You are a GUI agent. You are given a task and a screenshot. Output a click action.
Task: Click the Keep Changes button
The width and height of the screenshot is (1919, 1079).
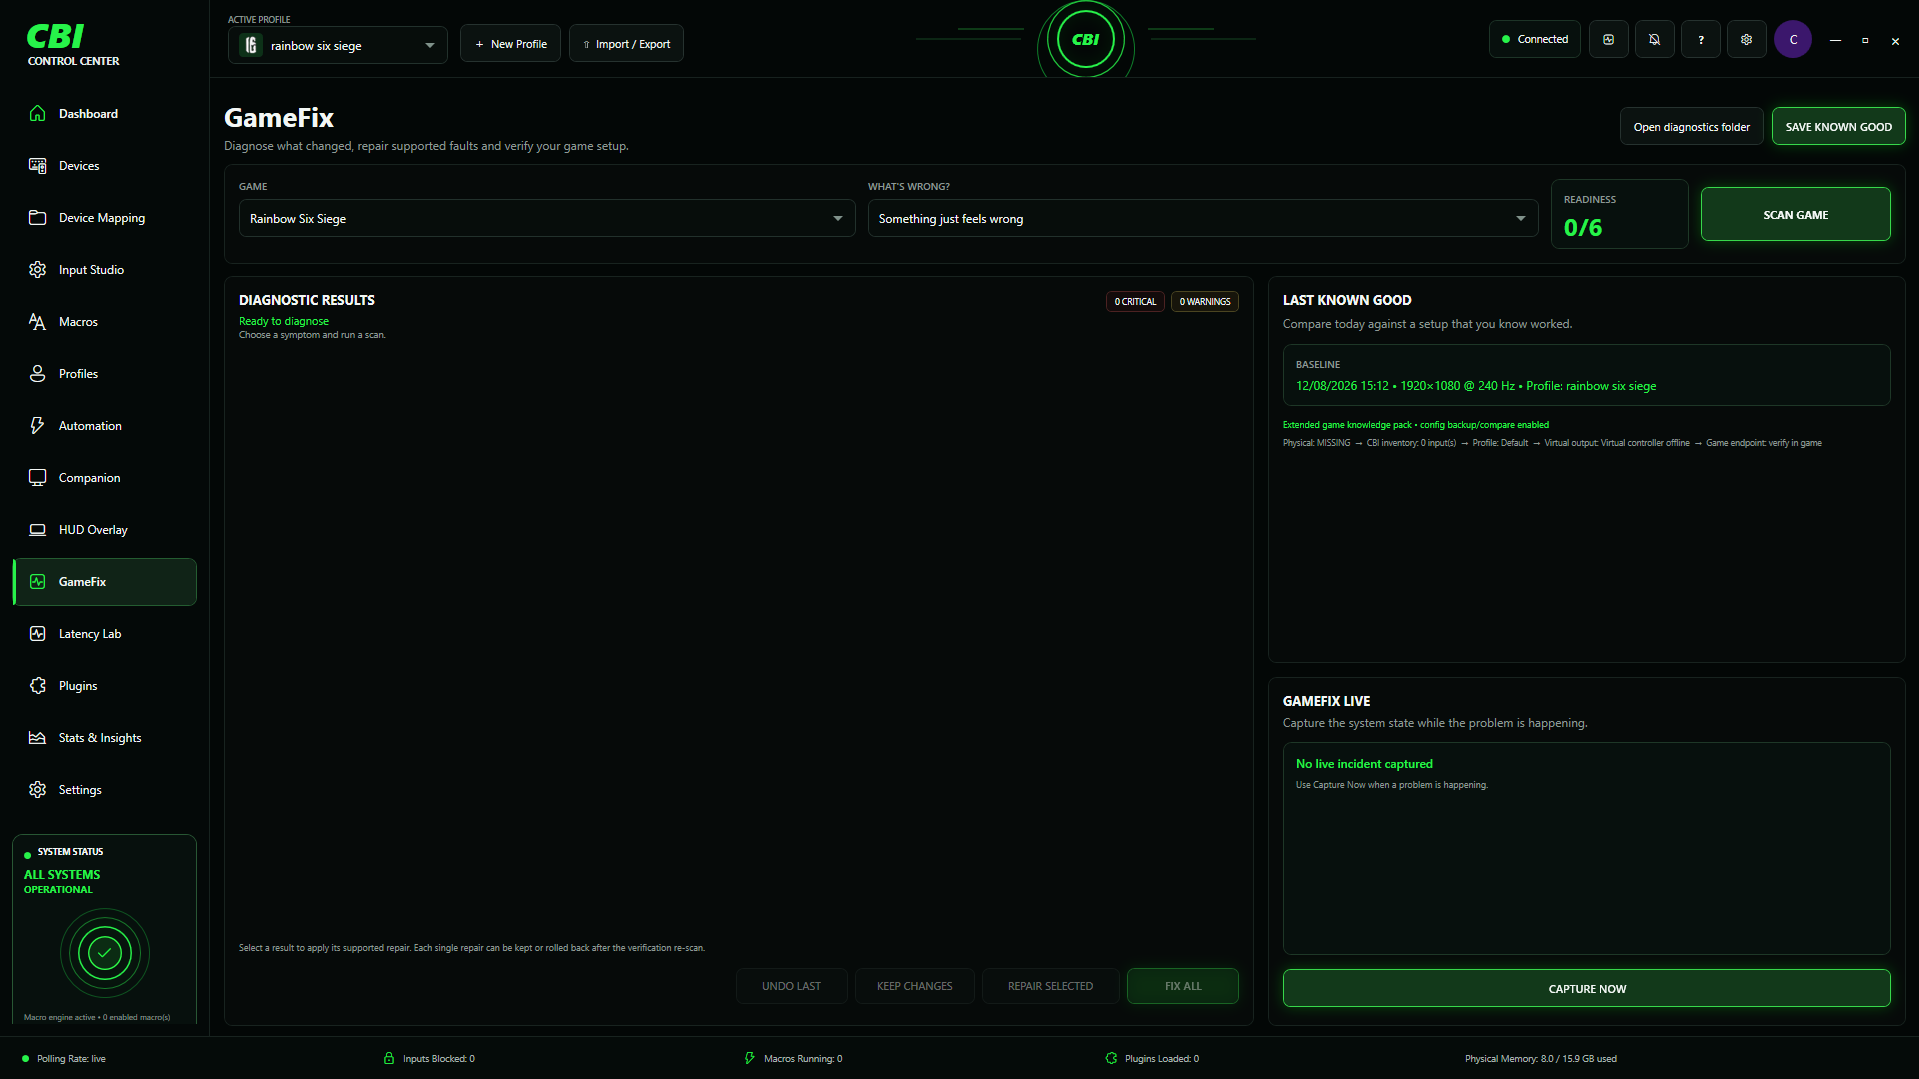[x=914, y=986]
